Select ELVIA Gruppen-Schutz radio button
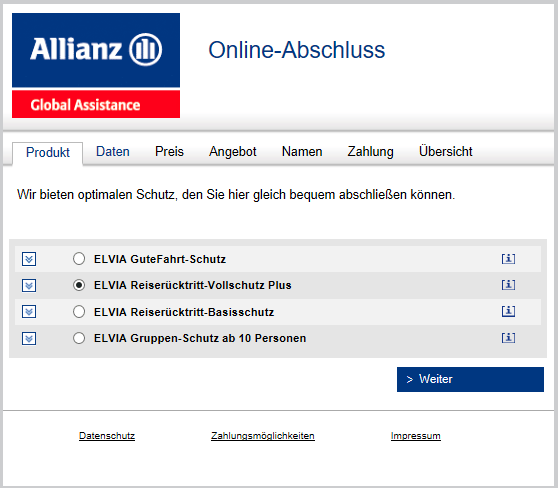Image resolution: width=558 pixels, height=488 pixels. coord(79,338)
